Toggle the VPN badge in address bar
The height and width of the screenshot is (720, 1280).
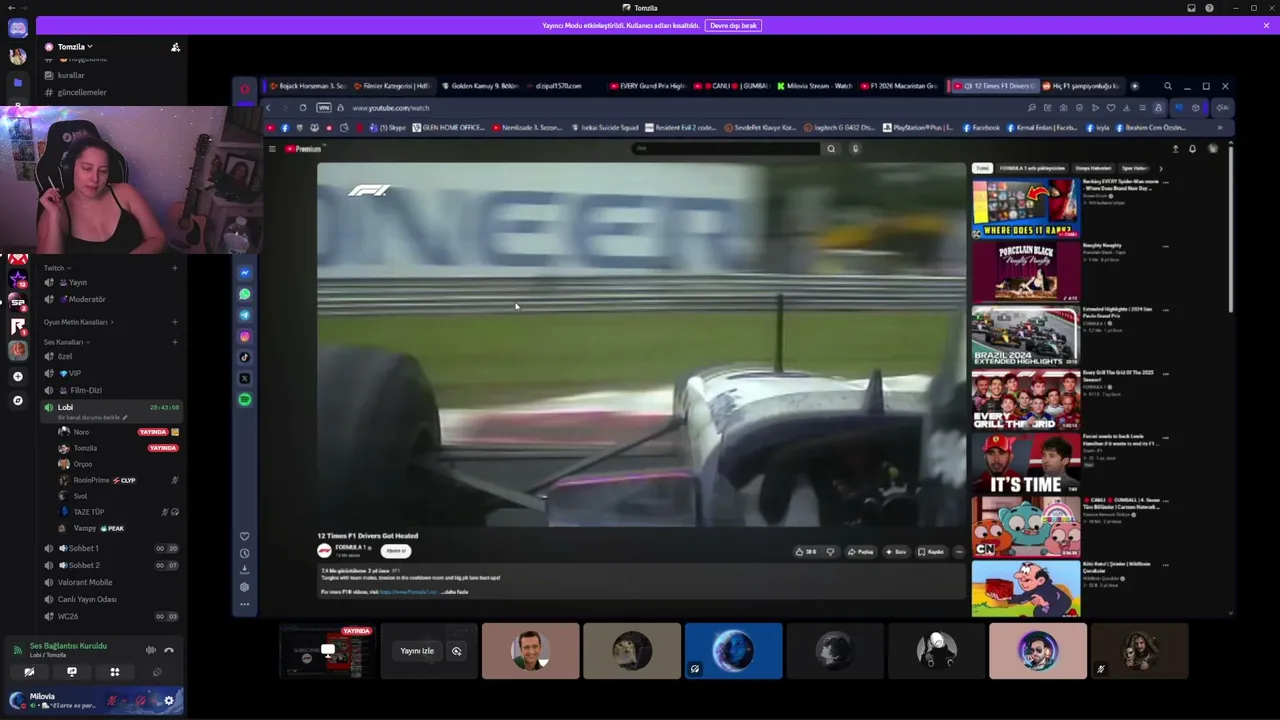pos(323,108)
